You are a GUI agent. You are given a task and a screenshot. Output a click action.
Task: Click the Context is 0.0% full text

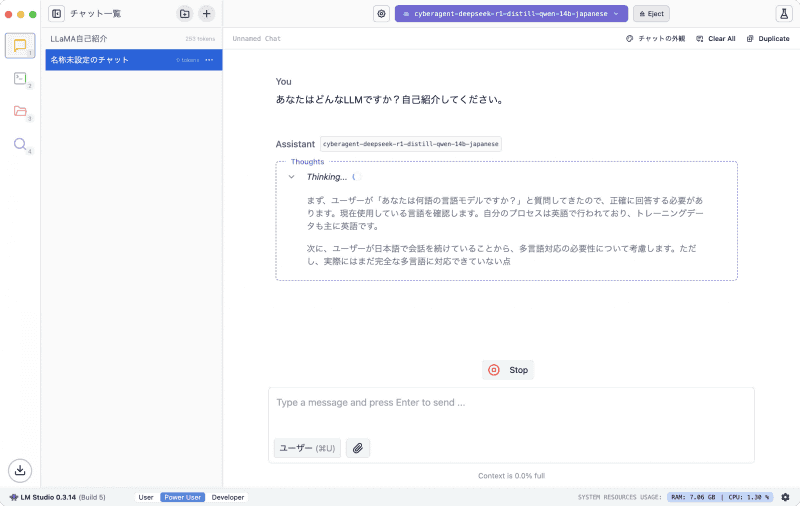[511, 476]
